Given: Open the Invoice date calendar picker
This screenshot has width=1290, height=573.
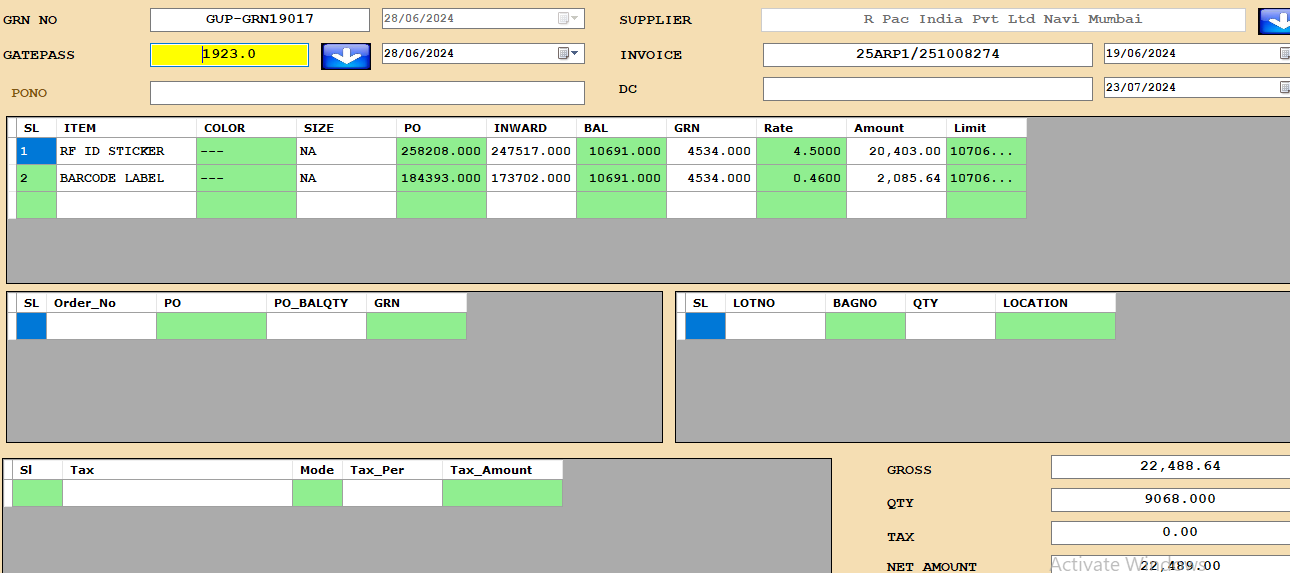Looking at the screenshot, I should click(1284, 54).
